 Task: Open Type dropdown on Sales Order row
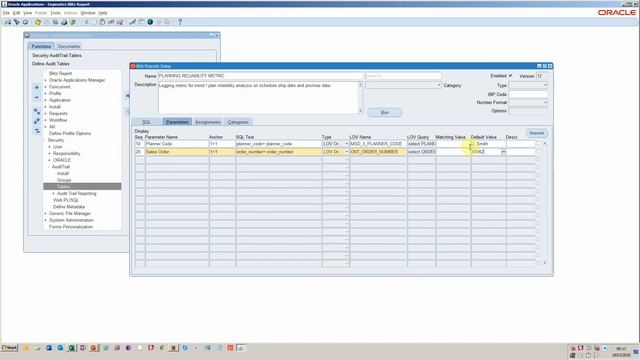pyautogui.click(x=347, y=152)
